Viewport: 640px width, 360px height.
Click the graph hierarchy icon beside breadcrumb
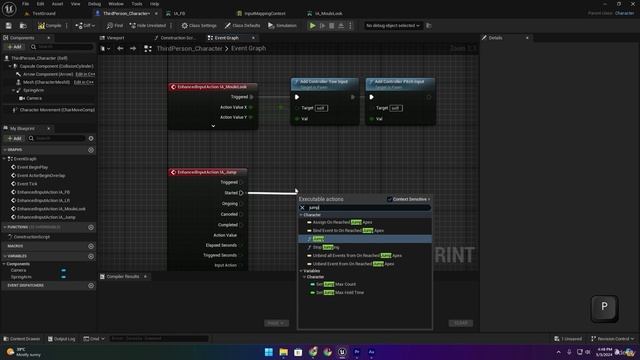(148, 49)
